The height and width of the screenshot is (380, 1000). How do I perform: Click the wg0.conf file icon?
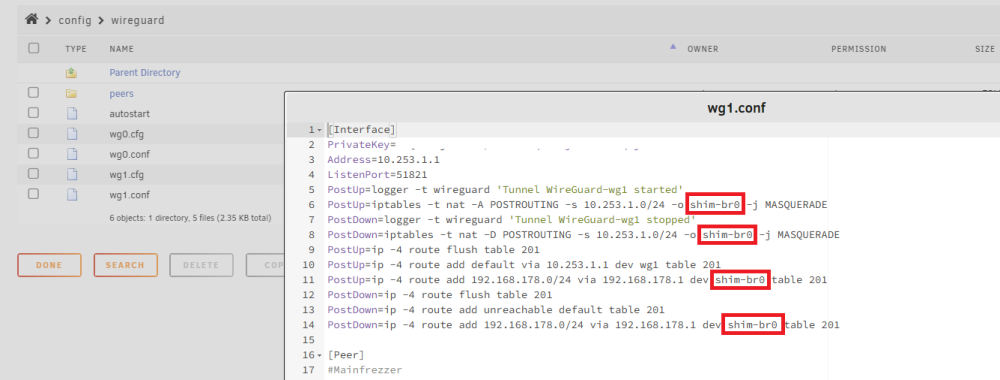[x=72, y=154]
